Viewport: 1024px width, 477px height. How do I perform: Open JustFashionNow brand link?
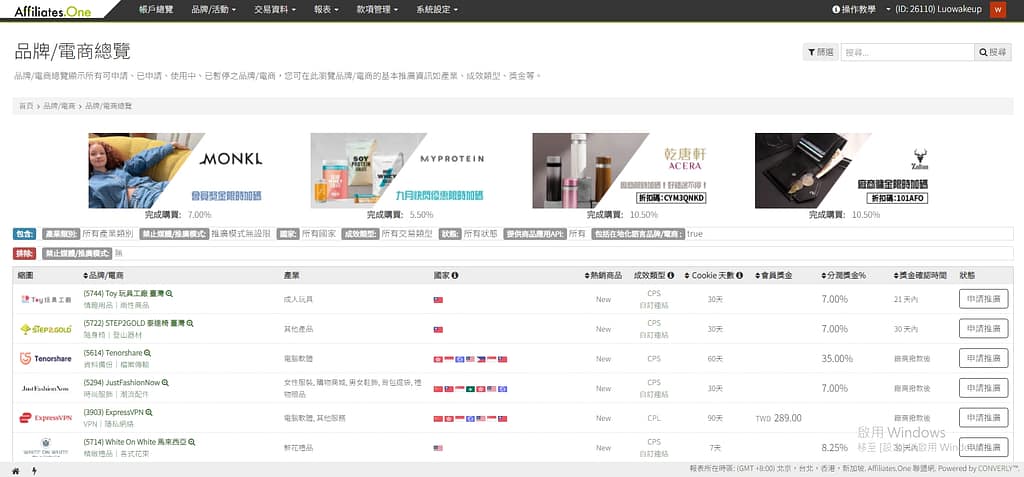[x=121, y=383]
